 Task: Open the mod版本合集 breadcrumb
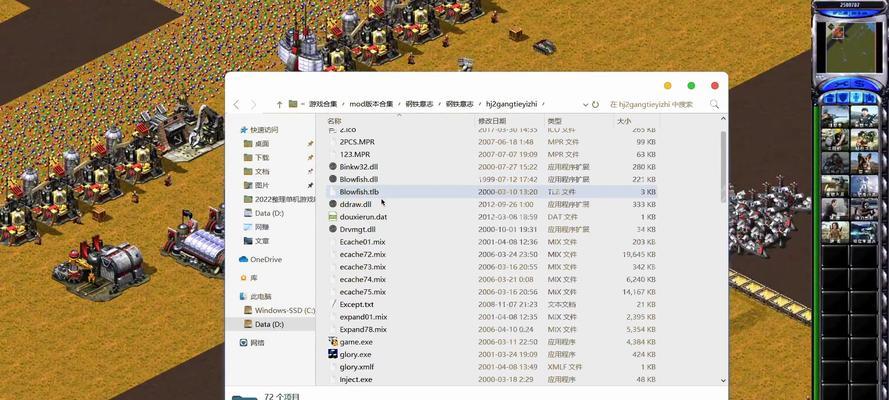pos(371,104)
